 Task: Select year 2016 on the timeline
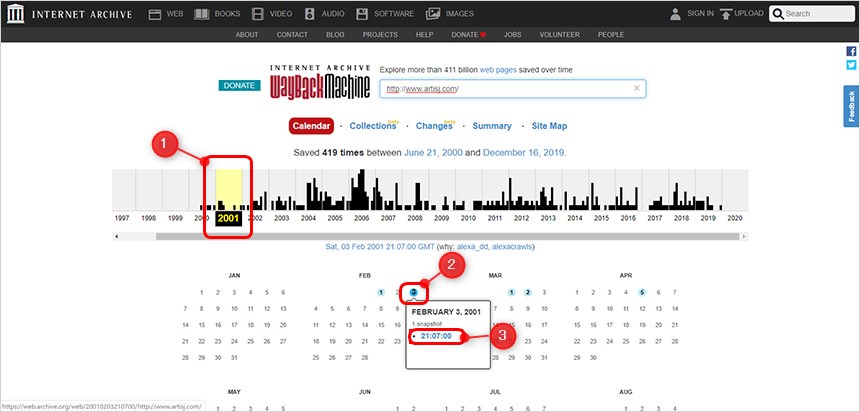628,218
